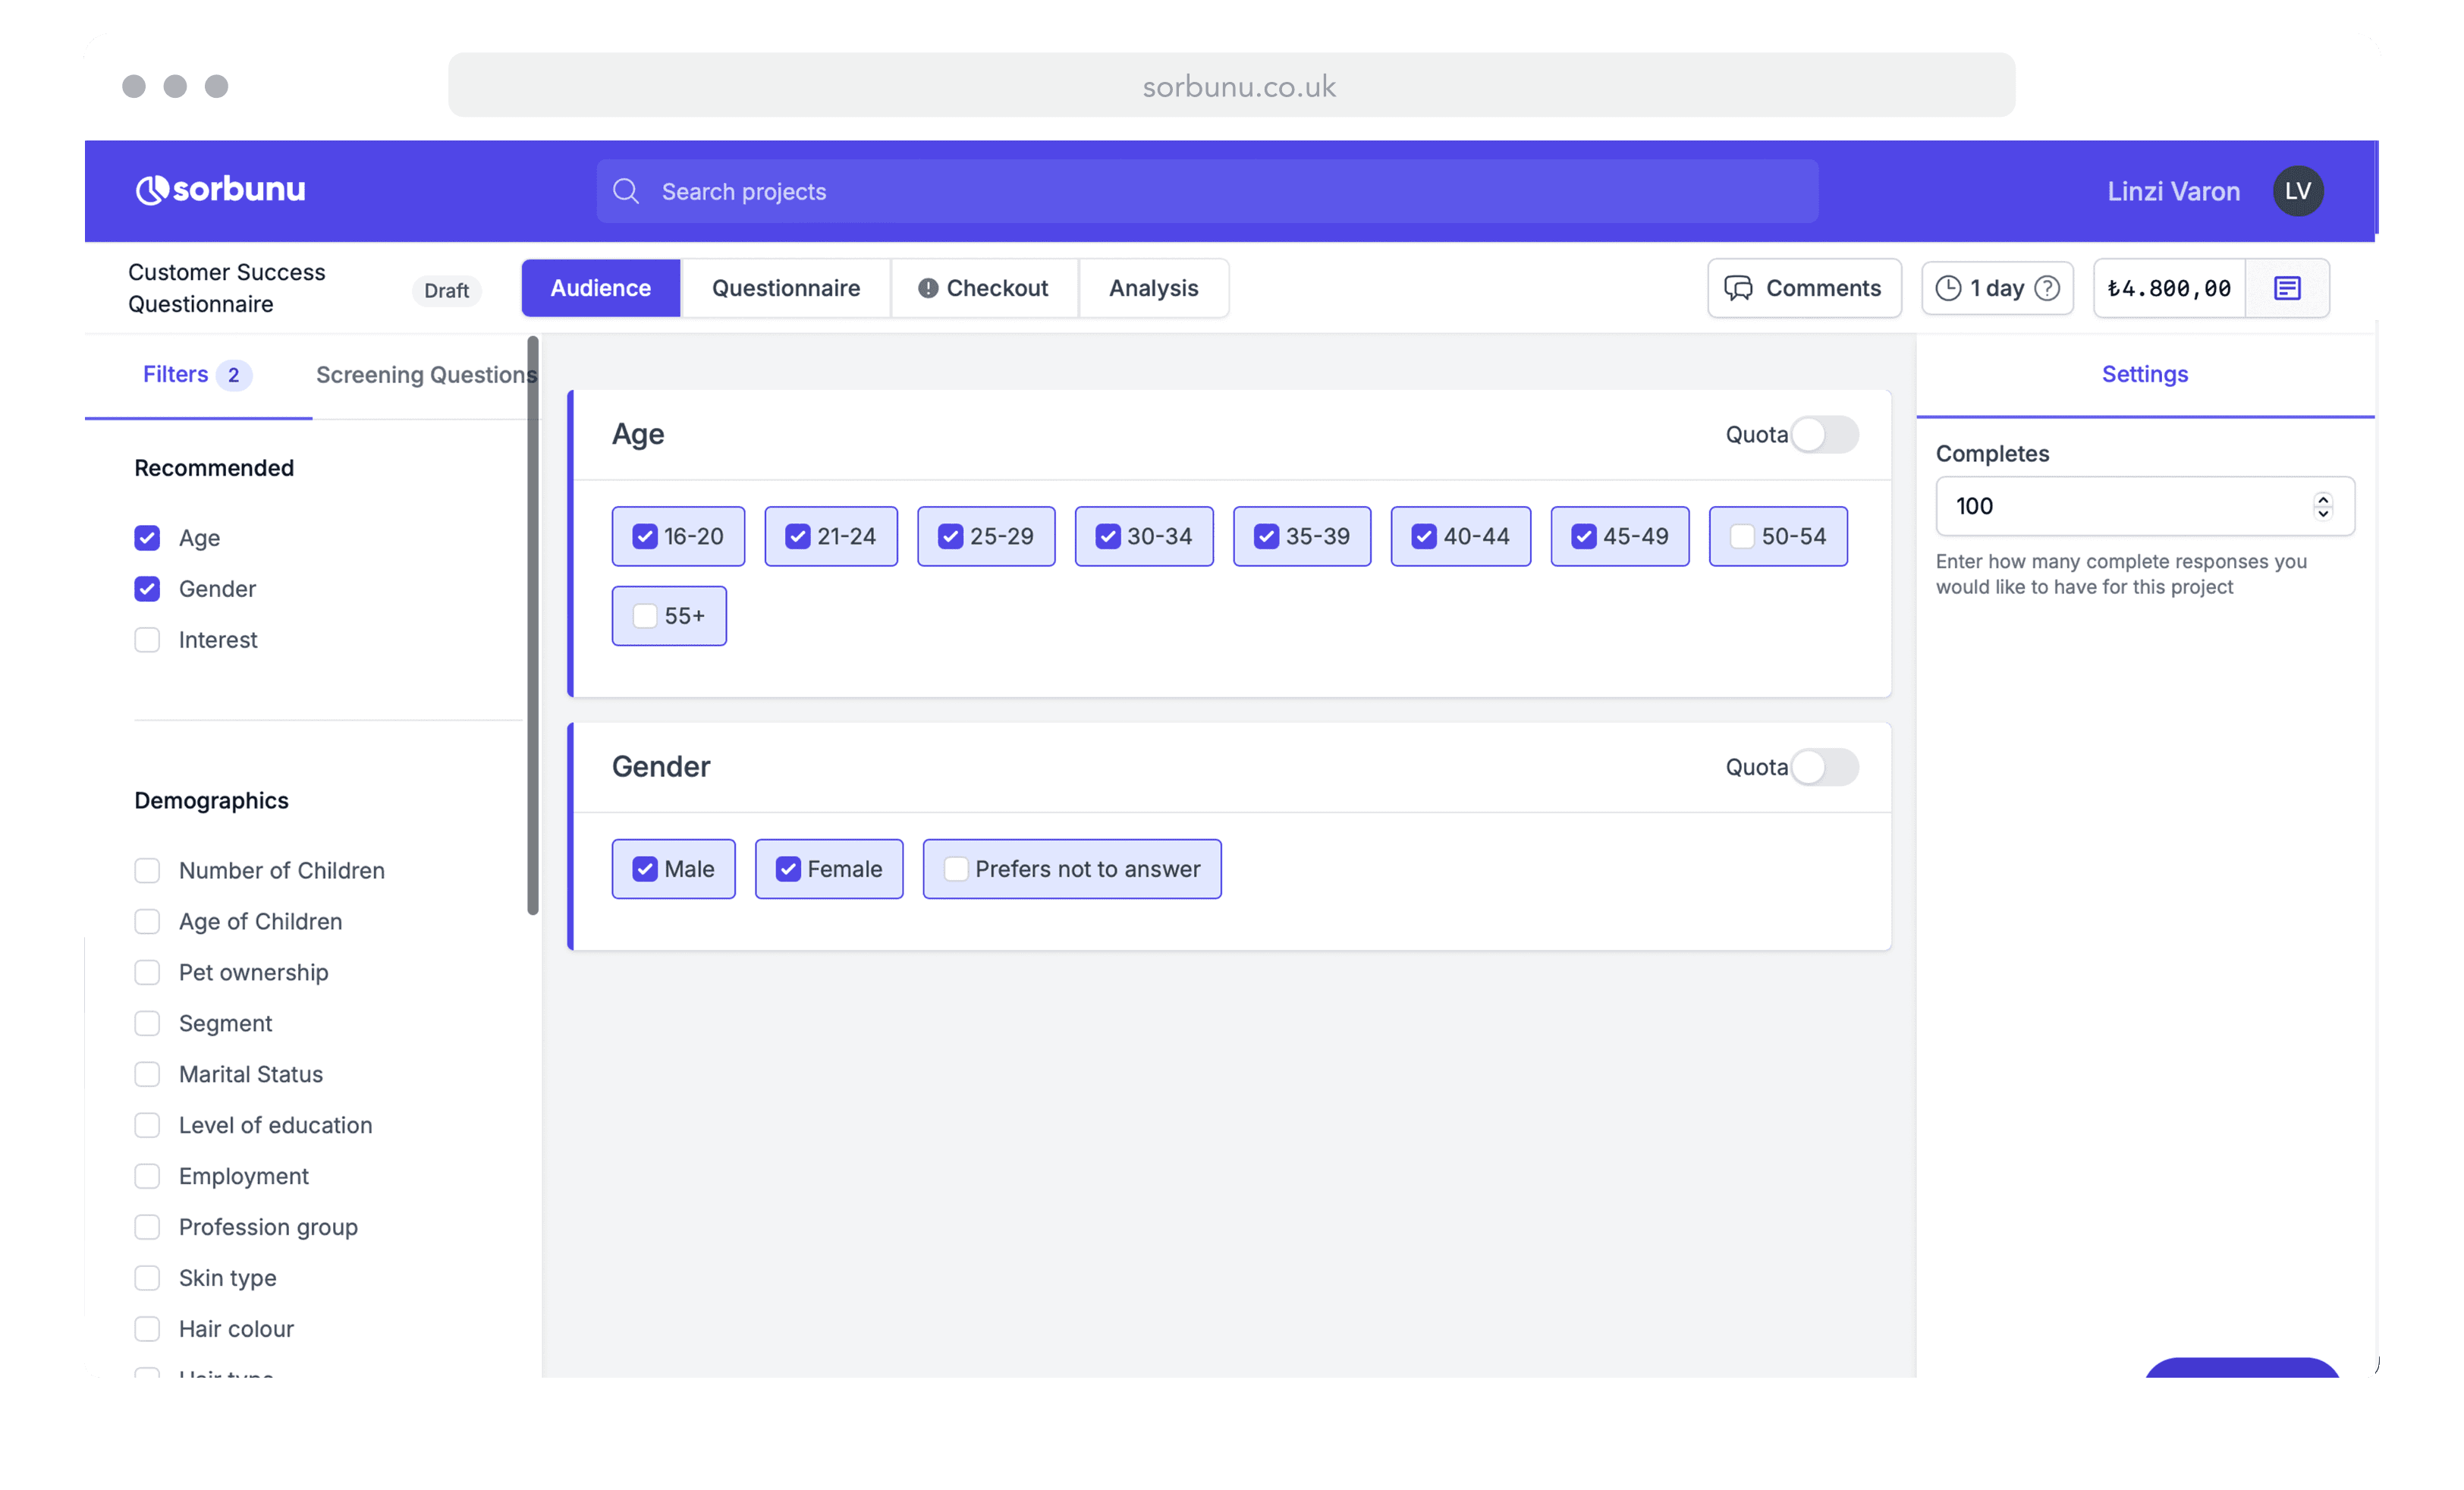Check the Hair colour filter
2464x1490 pixels.
point(147,1330)
